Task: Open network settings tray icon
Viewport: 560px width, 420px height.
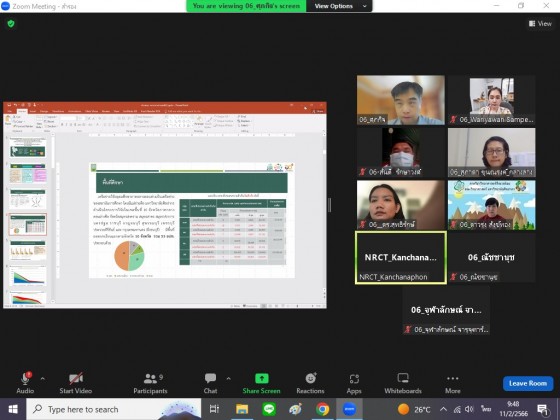Action: (457, 409)
